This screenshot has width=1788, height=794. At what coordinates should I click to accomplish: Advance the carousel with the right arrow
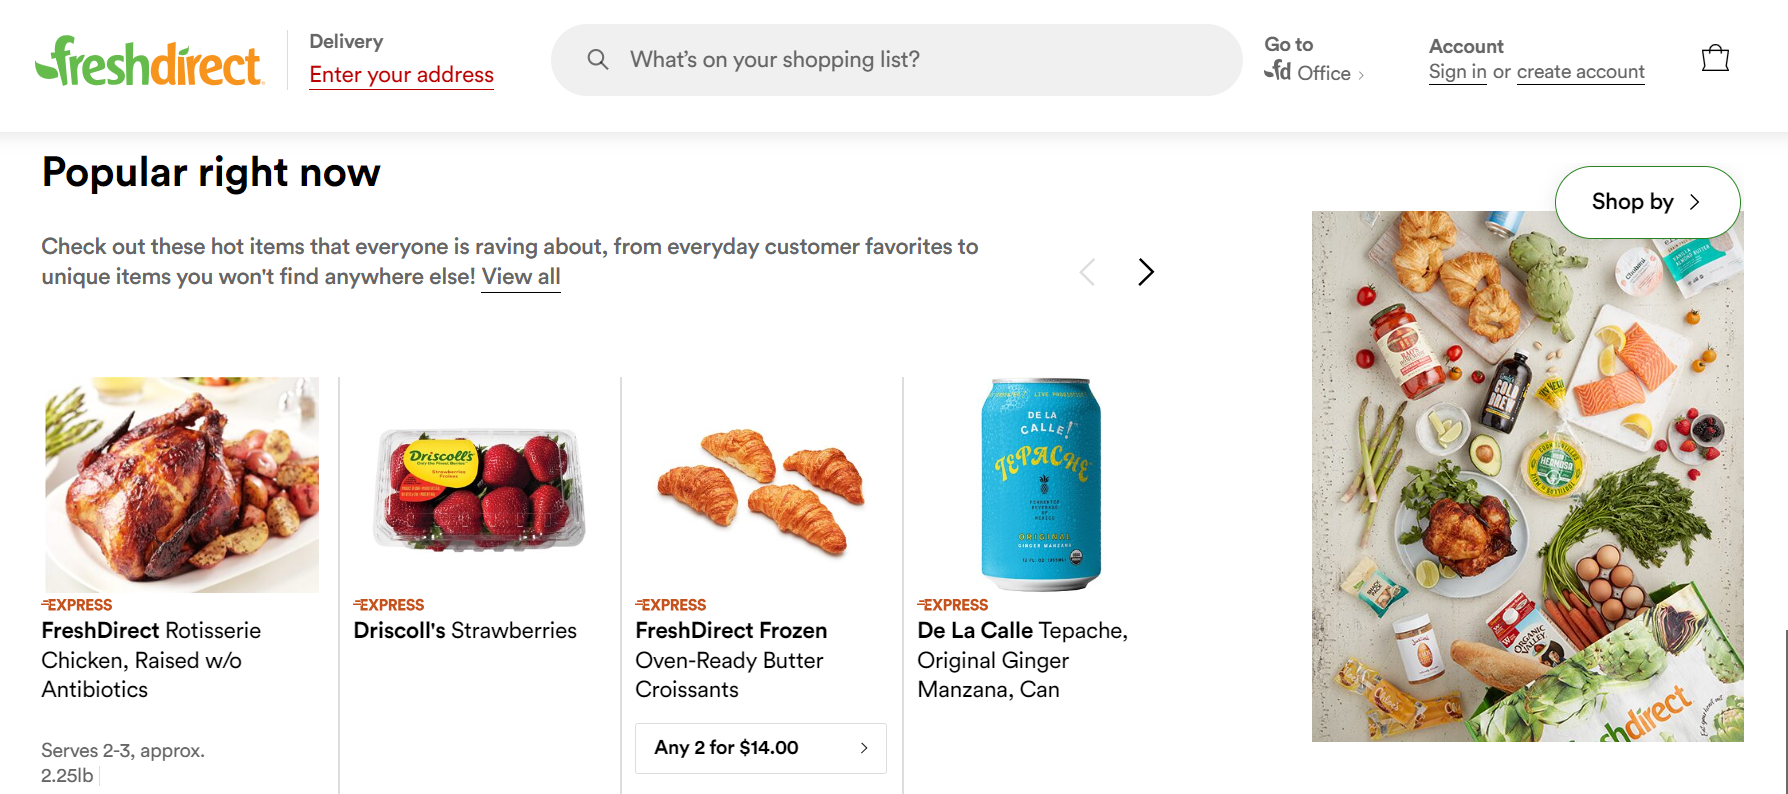[1145, 272]
